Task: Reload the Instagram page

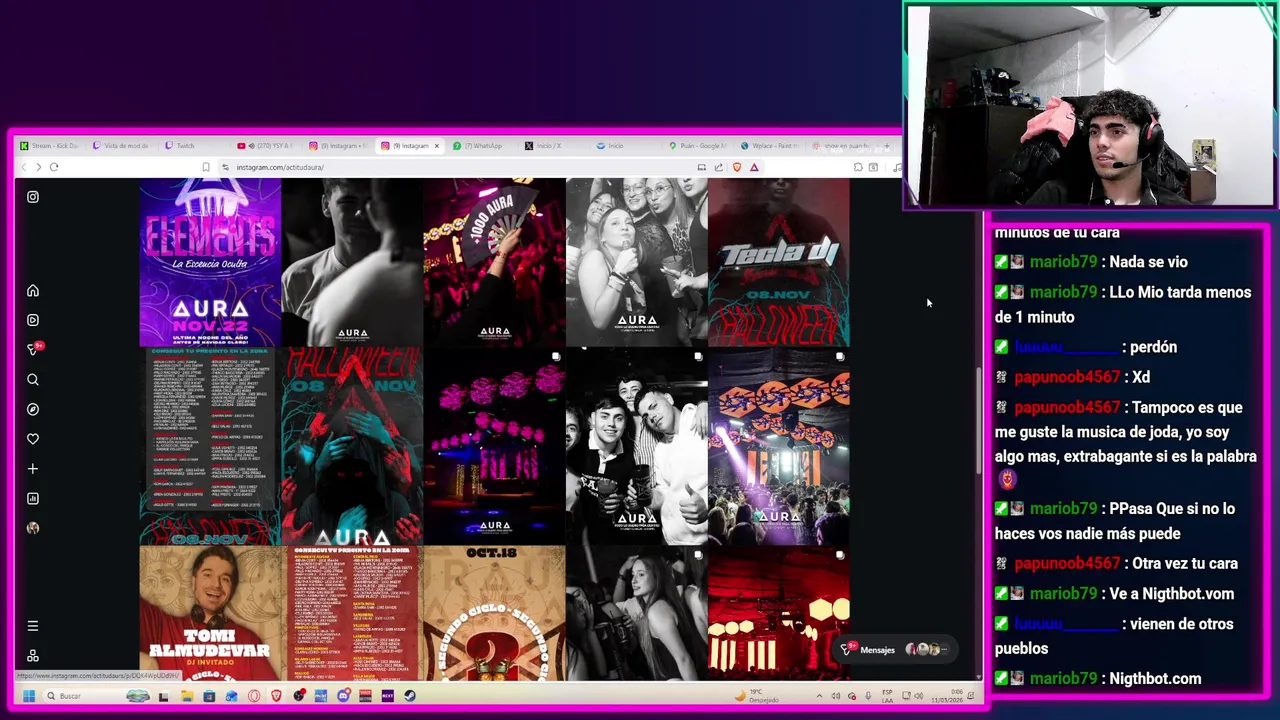Action: point(54,167)
